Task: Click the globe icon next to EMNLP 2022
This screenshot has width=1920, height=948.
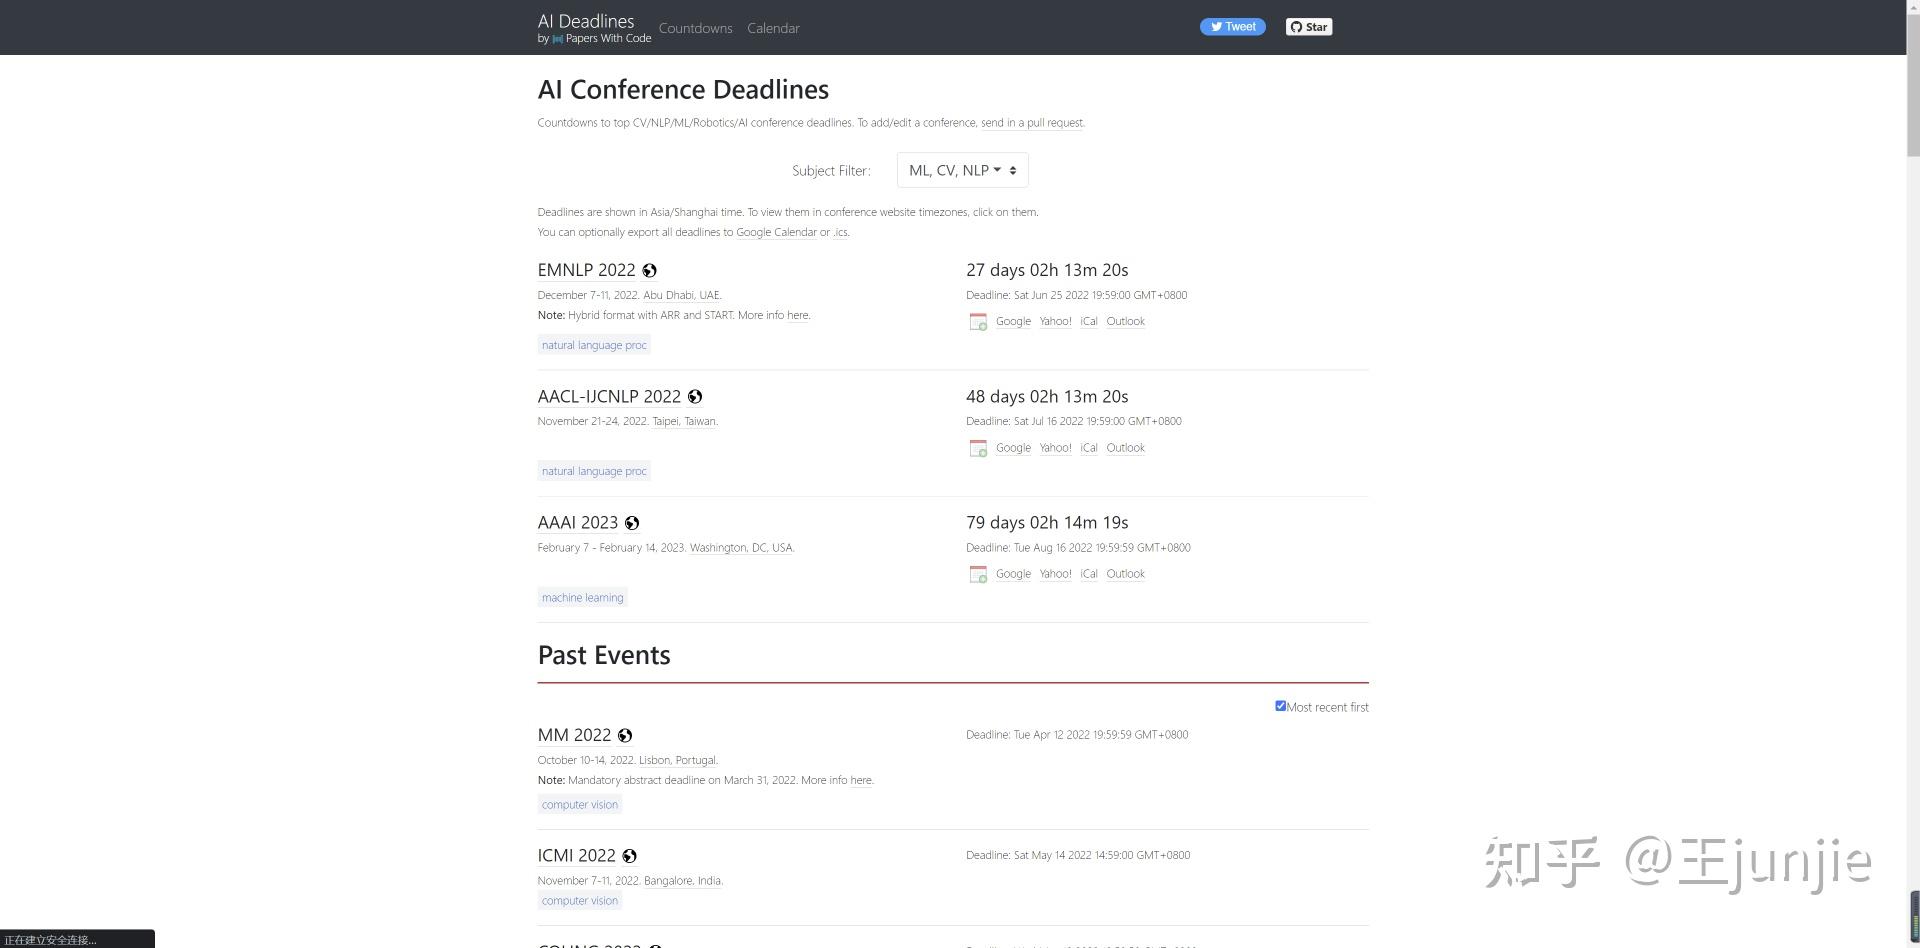Action: pos(649,271)
